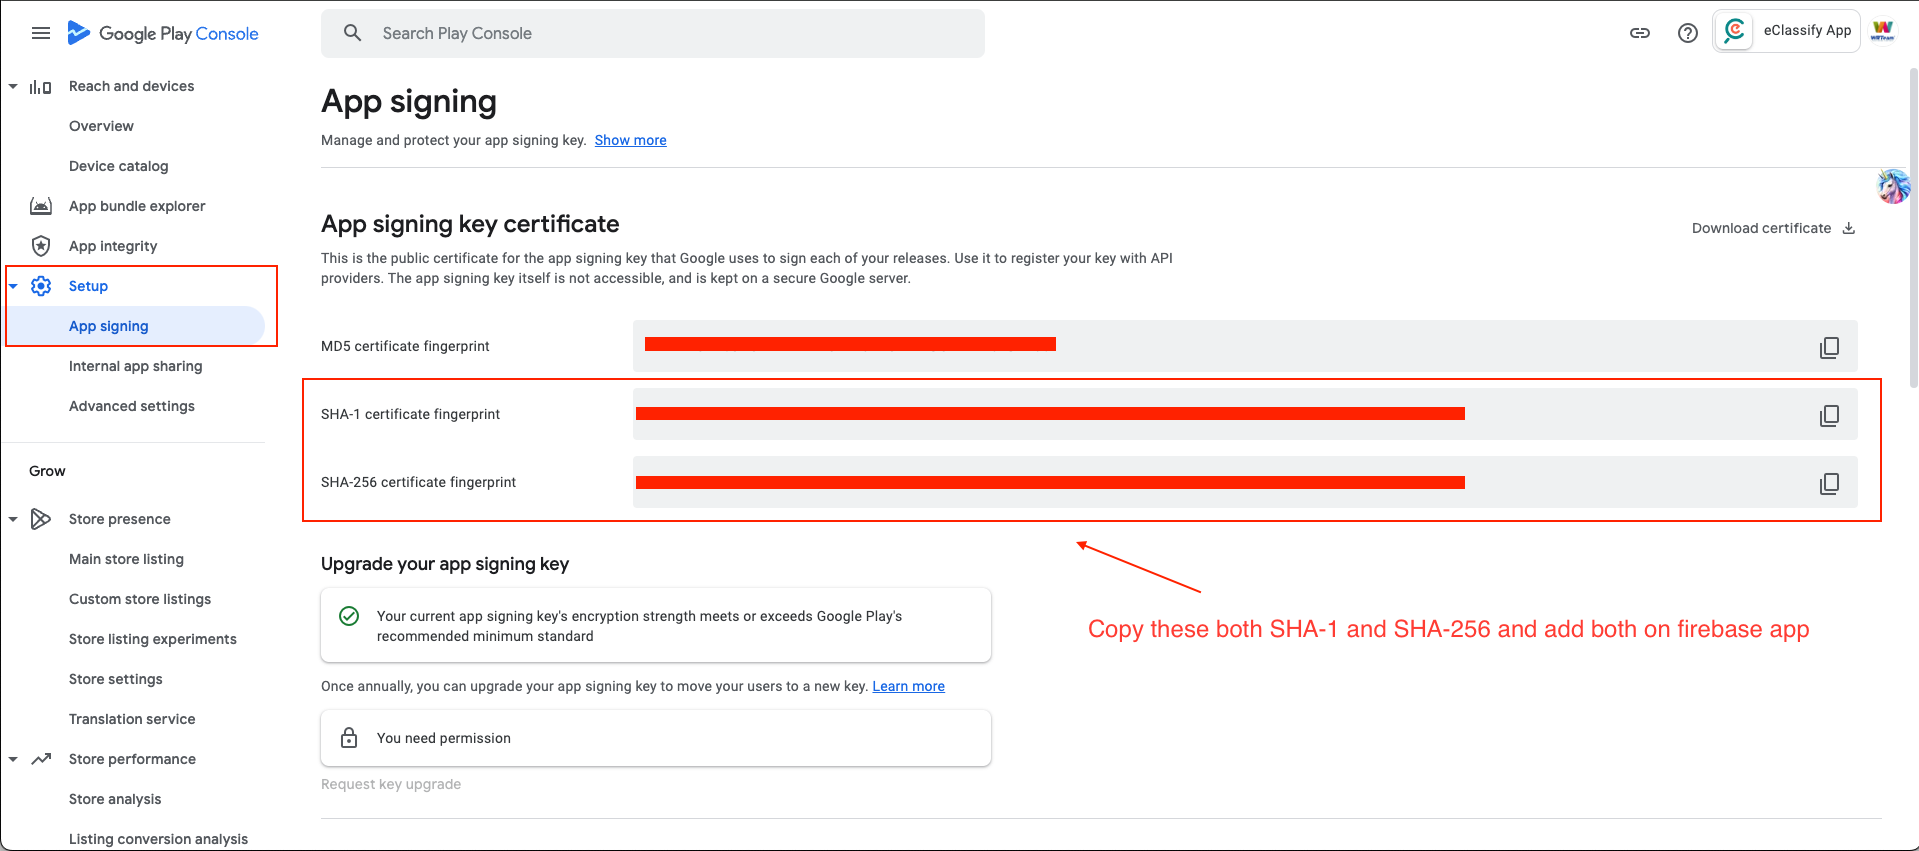Select Main store listing

(126, 559)
